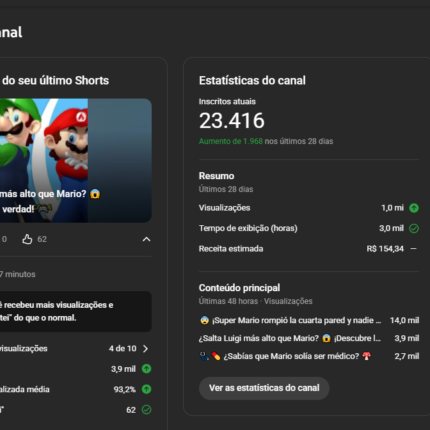The height and width of the screenshot is (430, 430).
Task: Click the 'Aumento de 1.968' subscriber text
Action: click(231, 141)
